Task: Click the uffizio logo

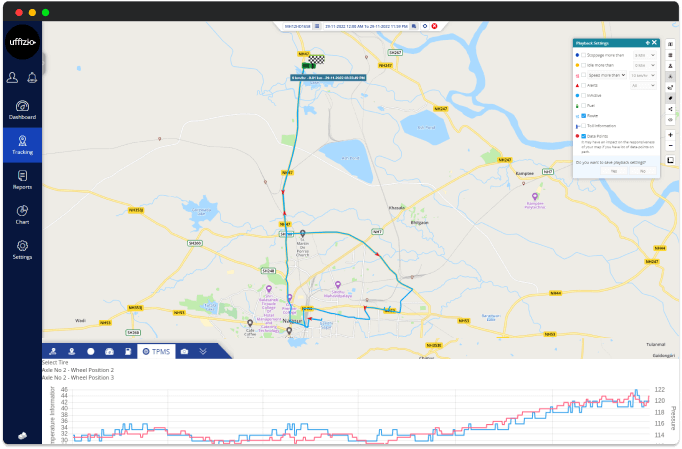Action: (22, 42)
